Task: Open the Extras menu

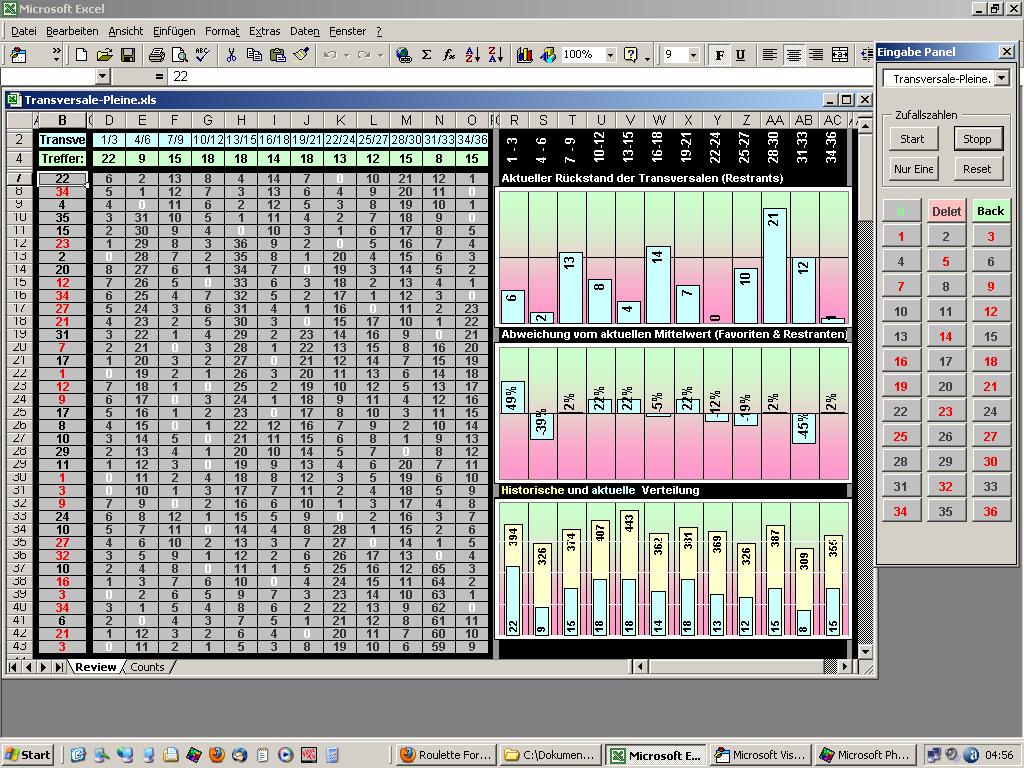Action: [x=264, y=31]
